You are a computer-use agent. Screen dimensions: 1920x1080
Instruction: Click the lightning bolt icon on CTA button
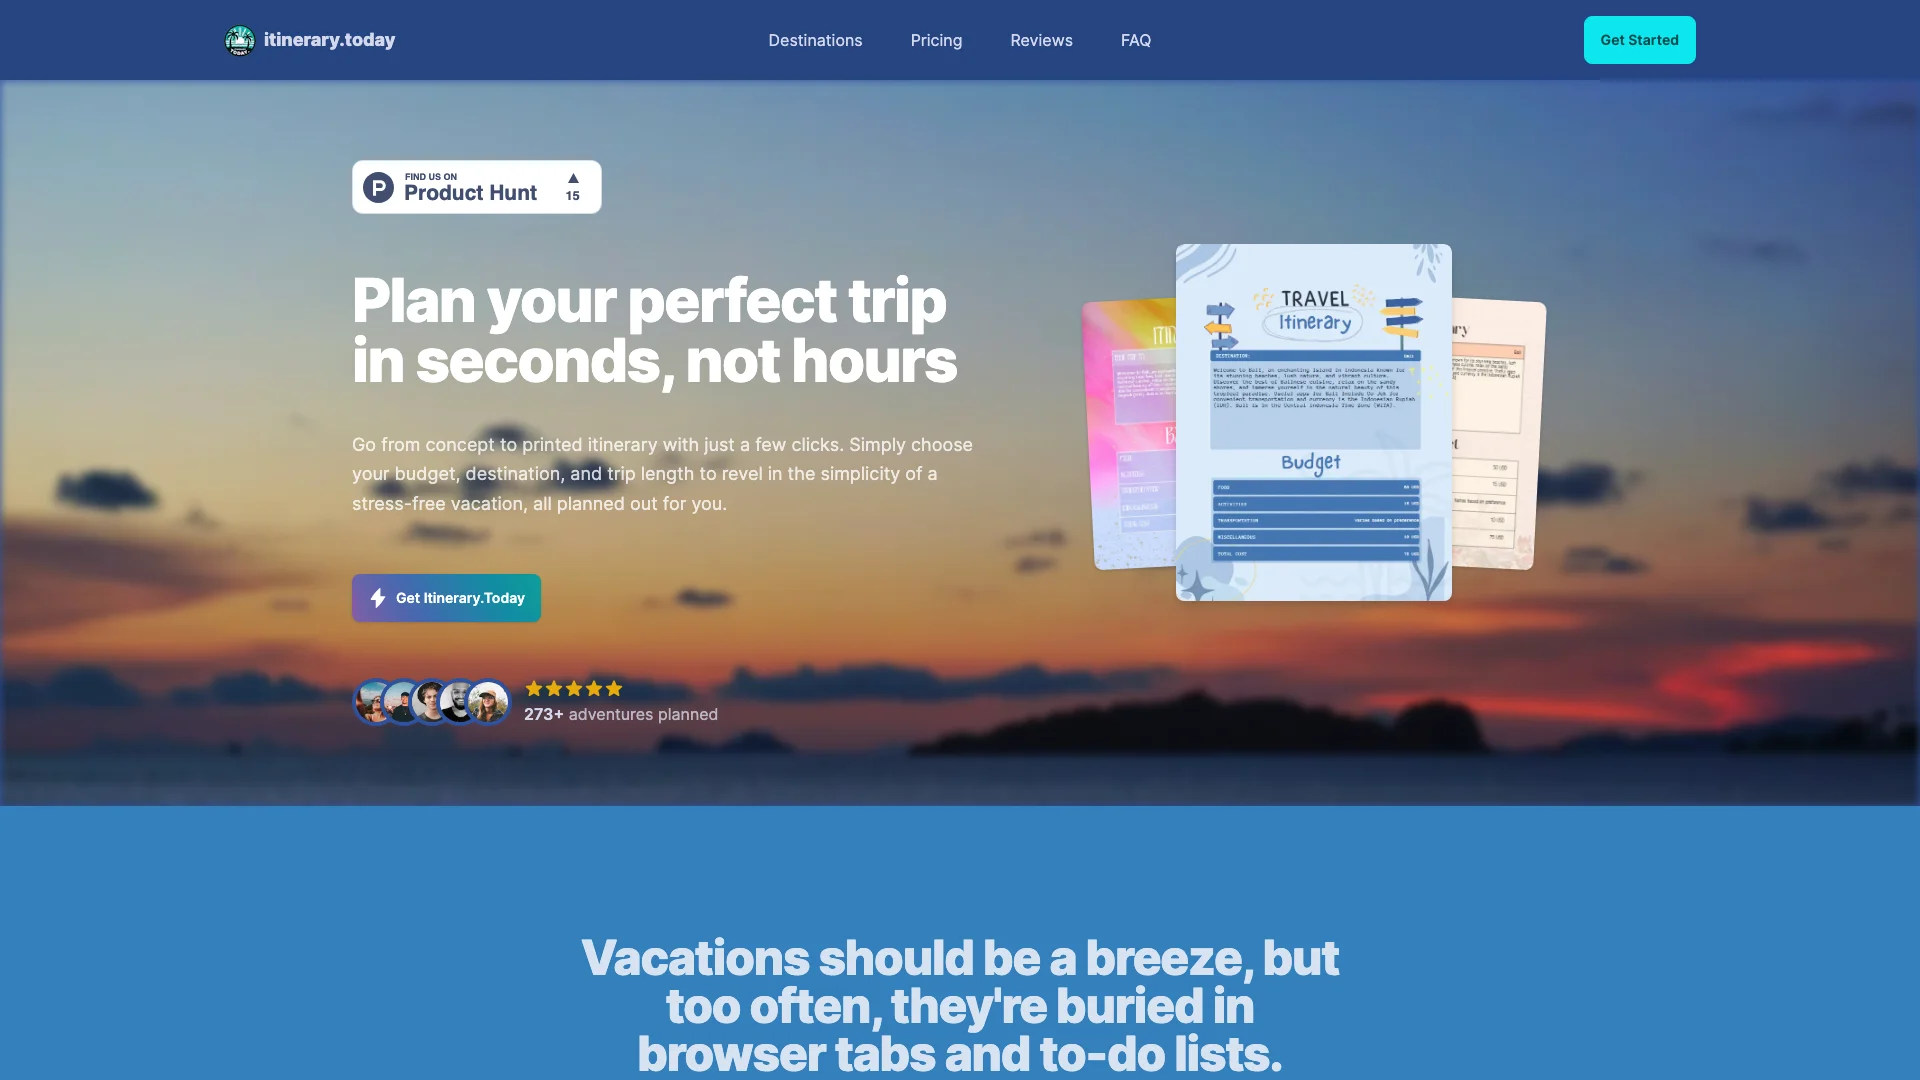click(377, 597)
